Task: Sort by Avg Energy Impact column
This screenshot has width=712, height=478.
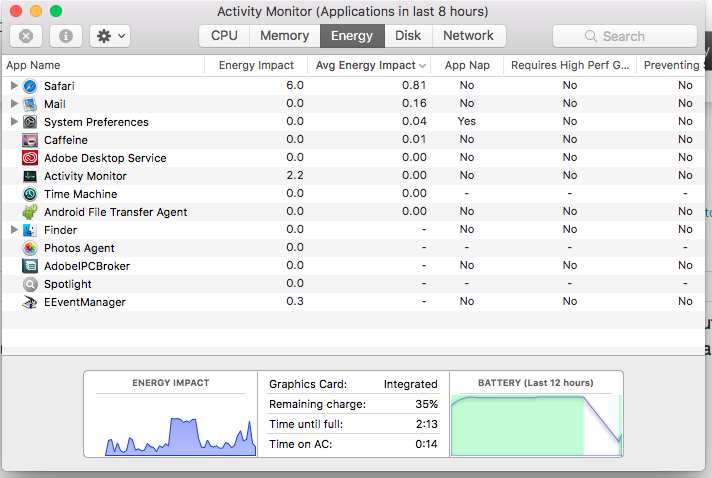Action: coord(366,66)
